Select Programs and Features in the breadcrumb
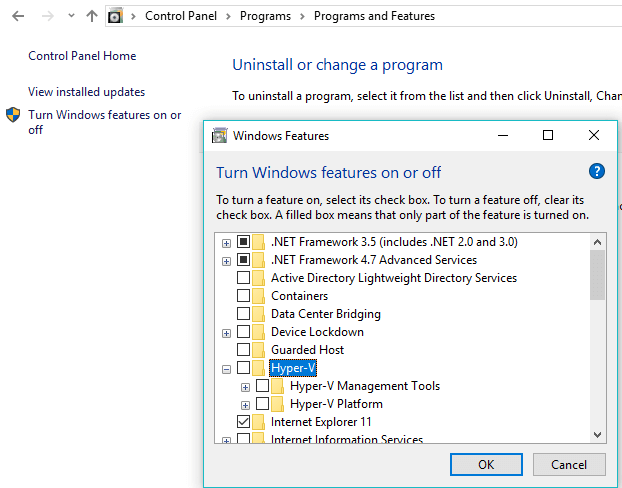Screen dimensions: 622x488 coord(374,16)
